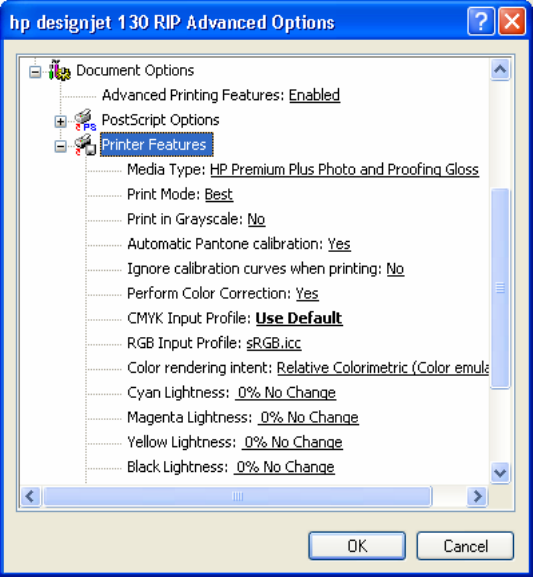Viewport: 533px width, 577px height.
Task: Click the Document Options tools icon
Action: (60, 70)
